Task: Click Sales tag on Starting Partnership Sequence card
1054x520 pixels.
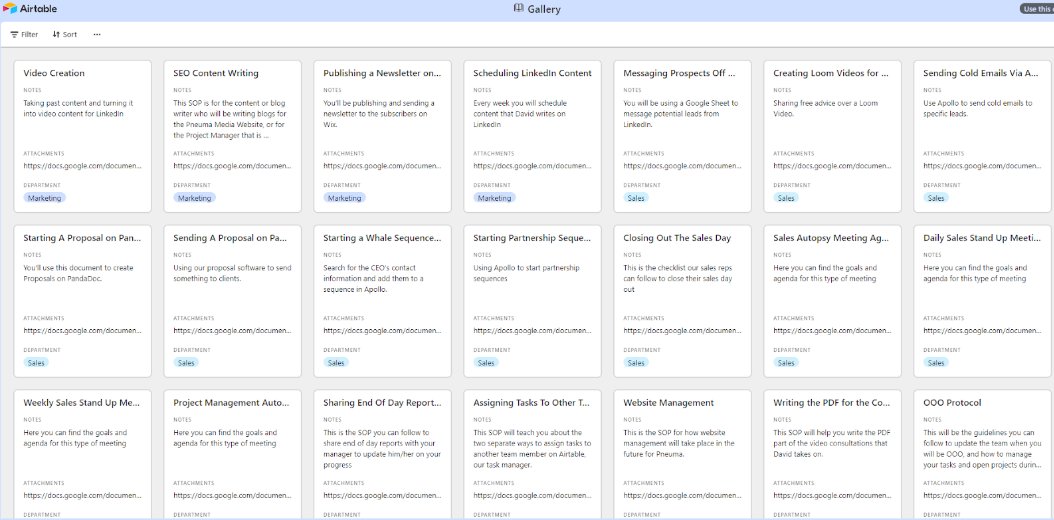Action: click(486, 363)
